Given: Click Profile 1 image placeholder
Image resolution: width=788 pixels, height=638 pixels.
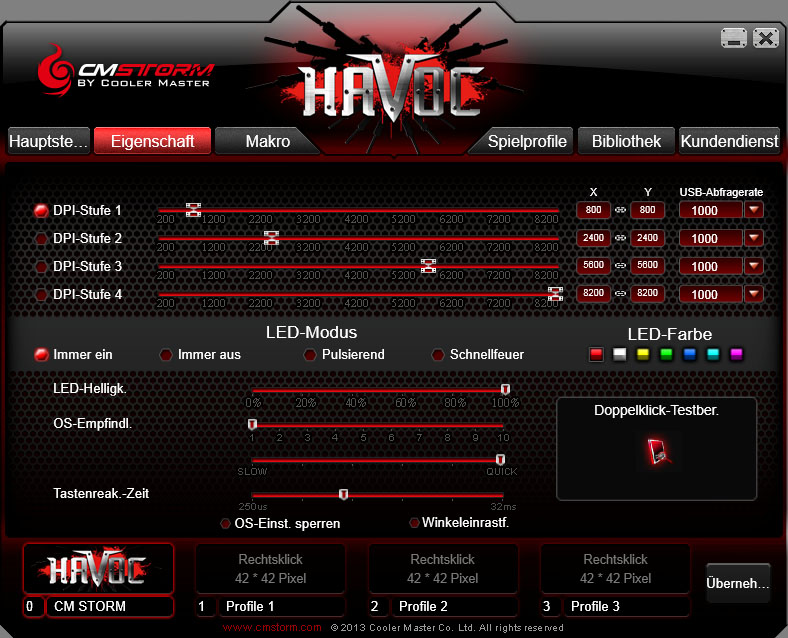Looking at the screenshot, I should point(270,569).
